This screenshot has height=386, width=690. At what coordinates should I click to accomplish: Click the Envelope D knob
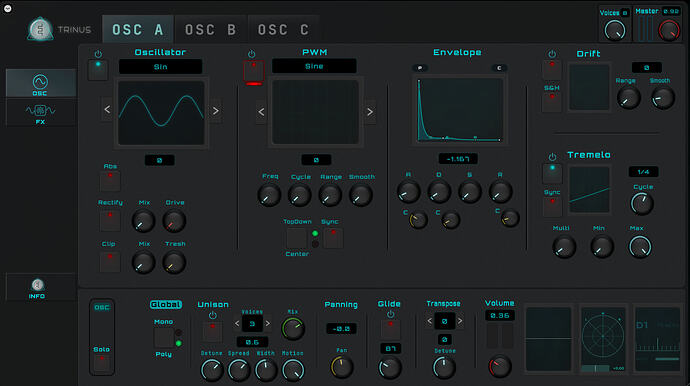439,191
